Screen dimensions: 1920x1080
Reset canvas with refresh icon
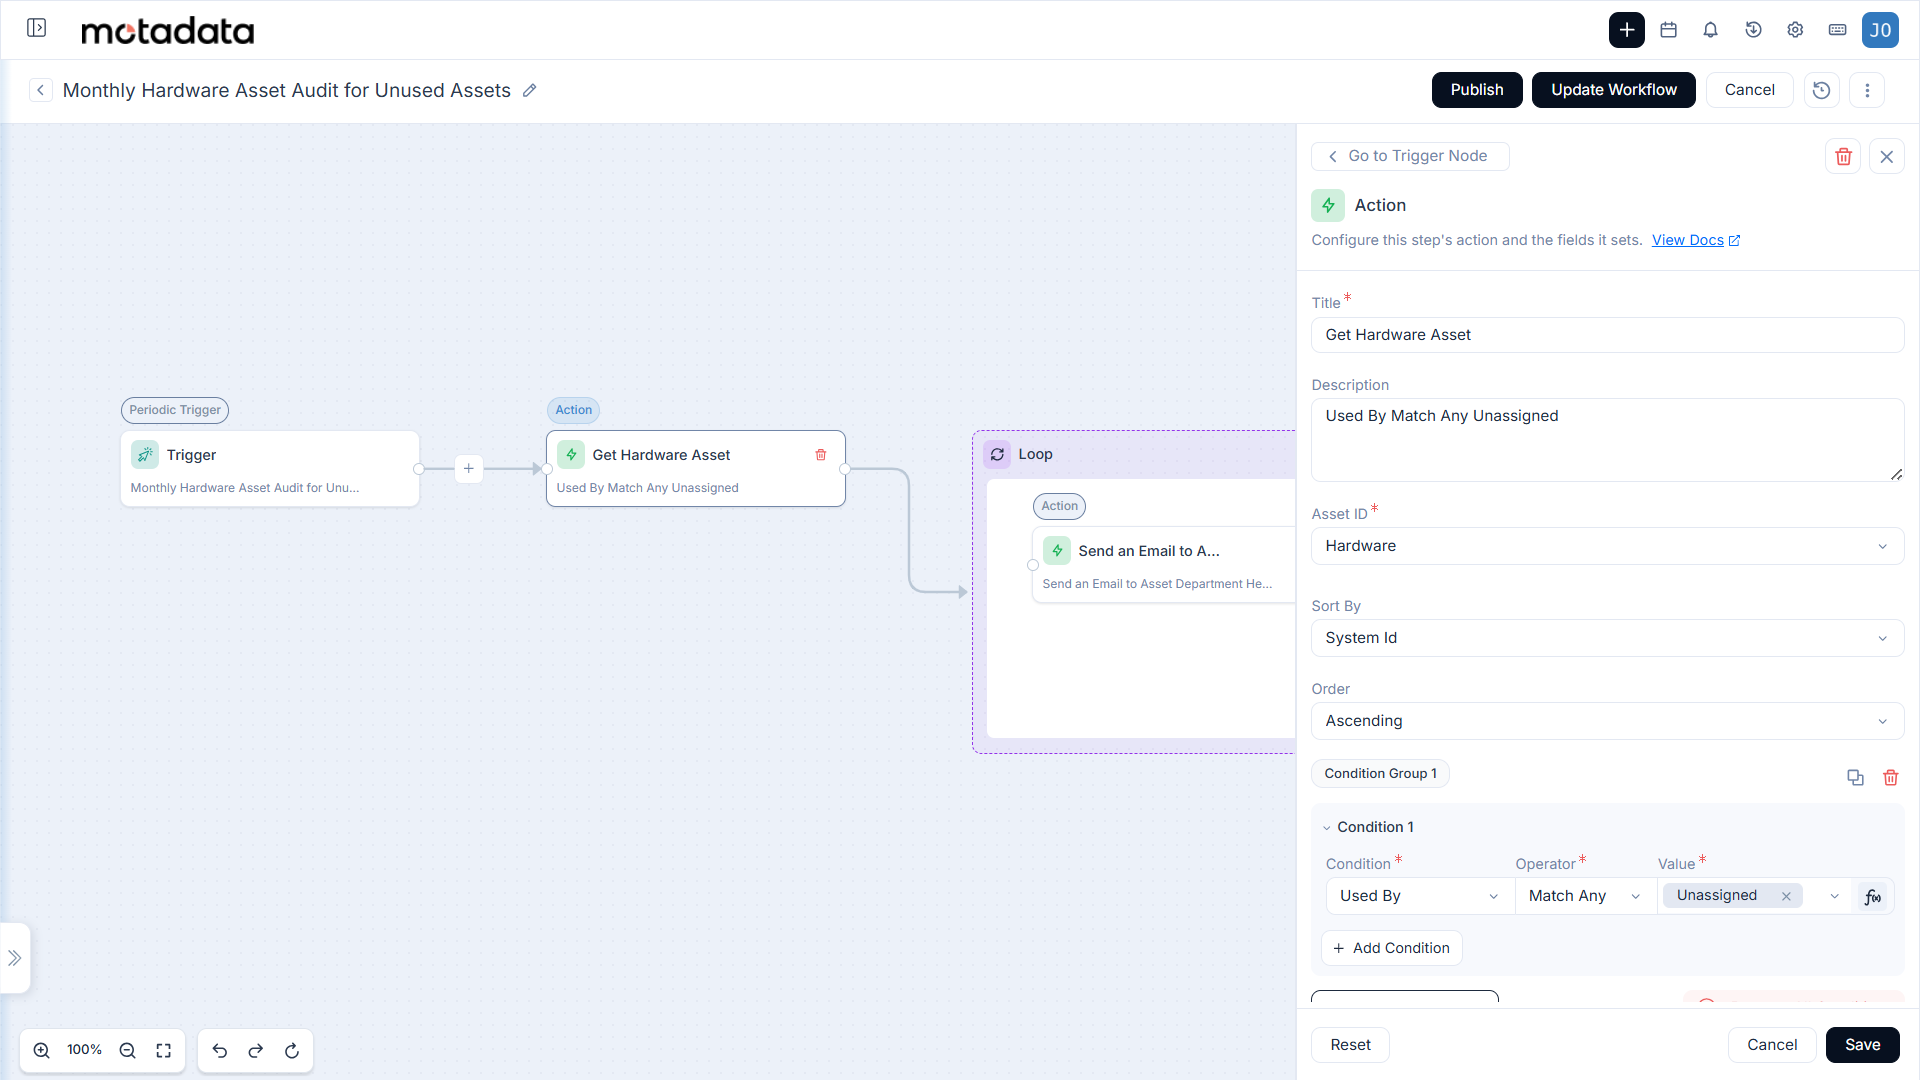pos(292,1050)
